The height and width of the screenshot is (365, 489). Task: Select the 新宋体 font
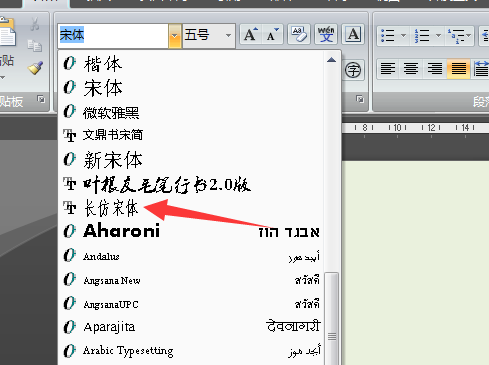coord(192,159)
